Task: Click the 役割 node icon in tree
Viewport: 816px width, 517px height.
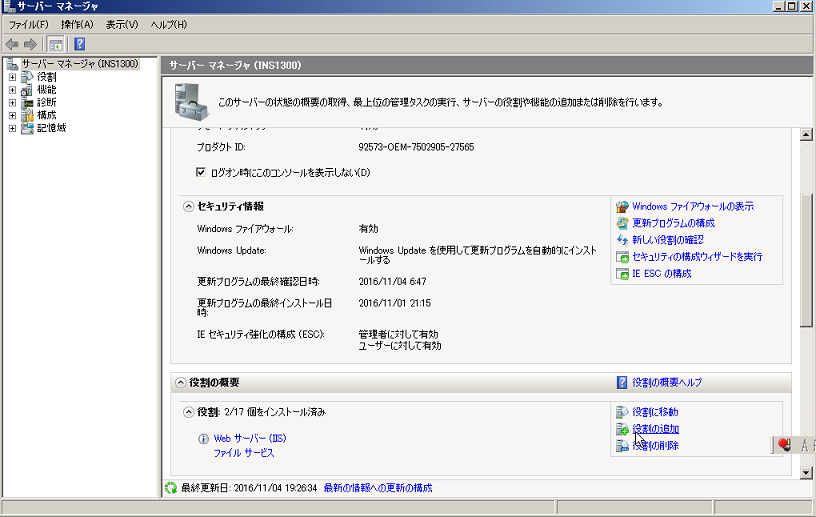Action: (x=27, y=77)
